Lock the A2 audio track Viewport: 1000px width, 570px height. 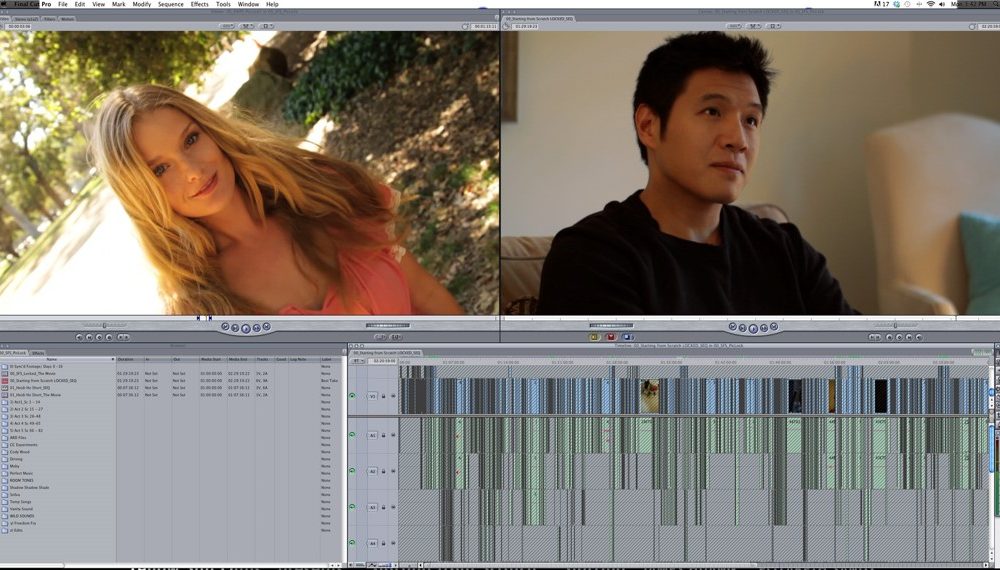(x=383, y=471)
